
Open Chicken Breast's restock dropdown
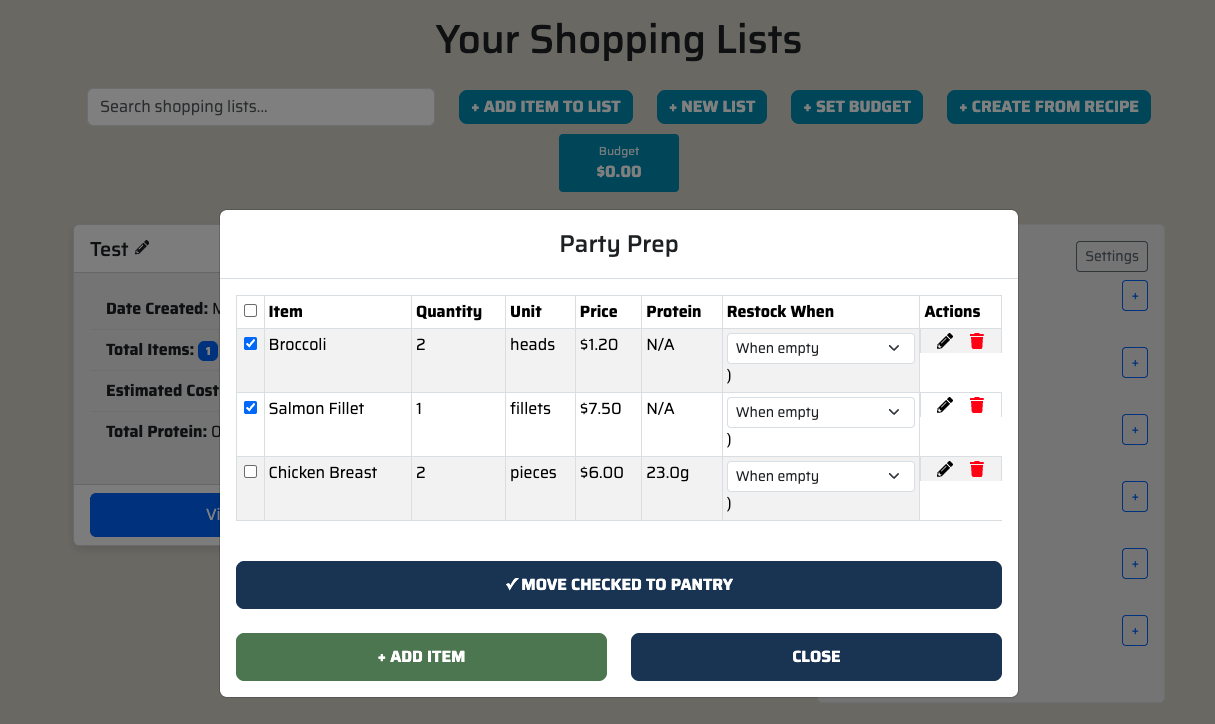pos(820,475)
